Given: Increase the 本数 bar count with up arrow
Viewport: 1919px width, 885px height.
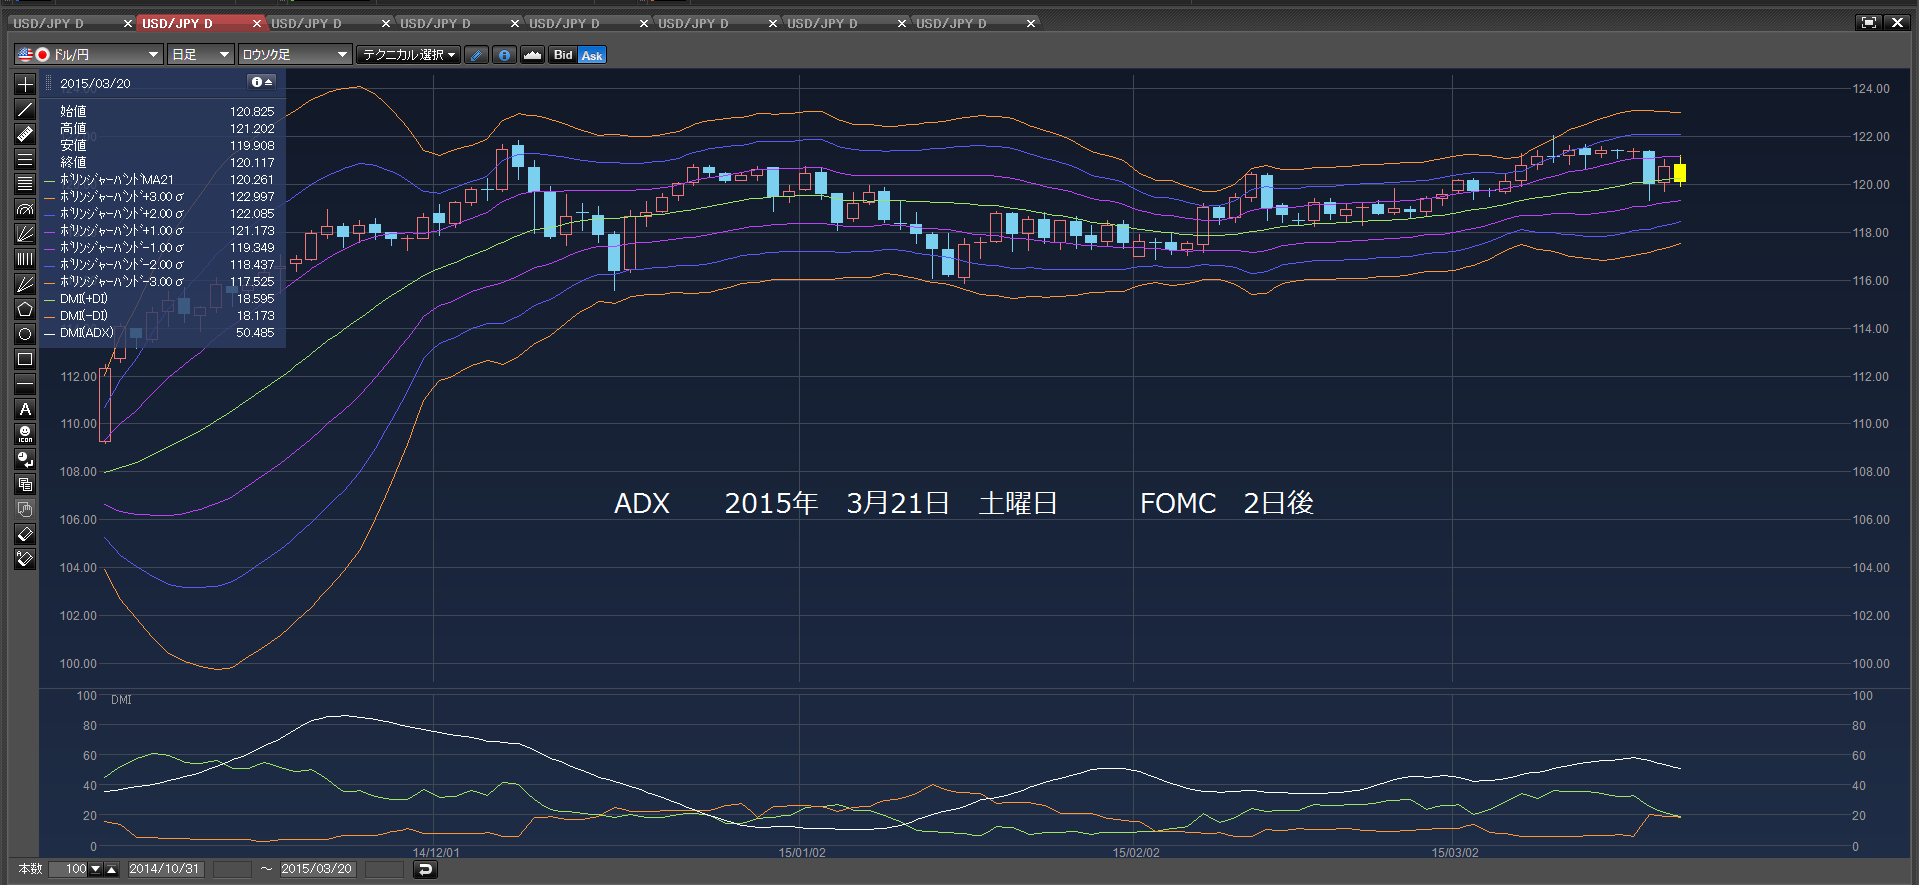Looking at the screenshot, I should pyautogui.click(x=111, y=869).
